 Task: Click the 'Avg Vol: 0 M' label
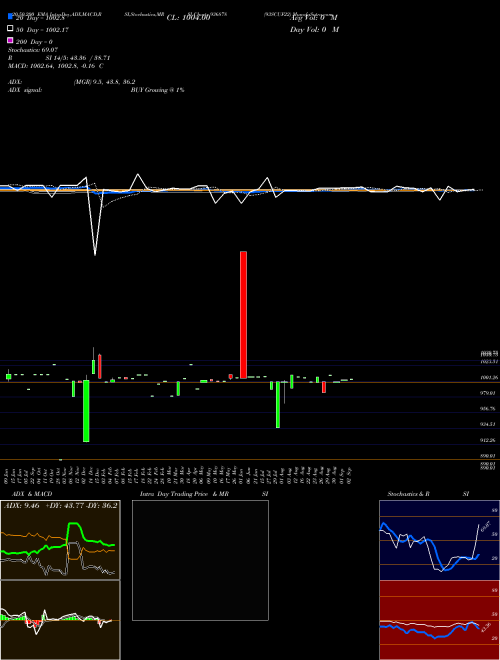tap(314, 18)
